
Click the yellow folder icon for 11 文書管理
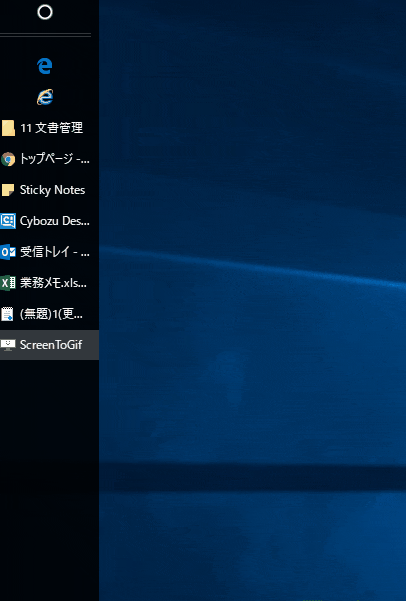(8, 128)
